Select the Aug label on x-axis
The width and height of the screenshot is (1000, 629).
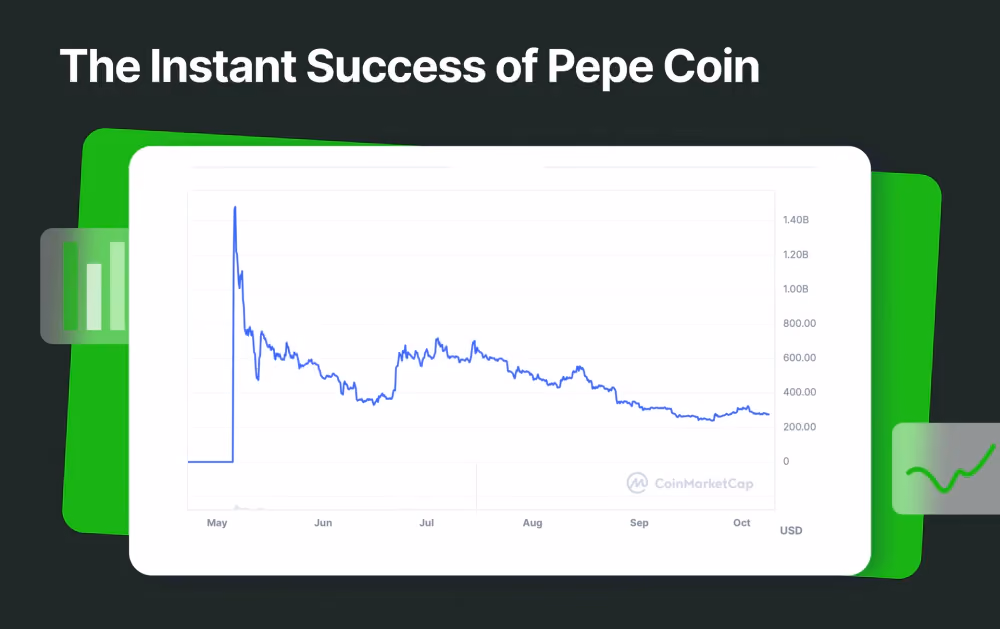(x=533, y=522)
